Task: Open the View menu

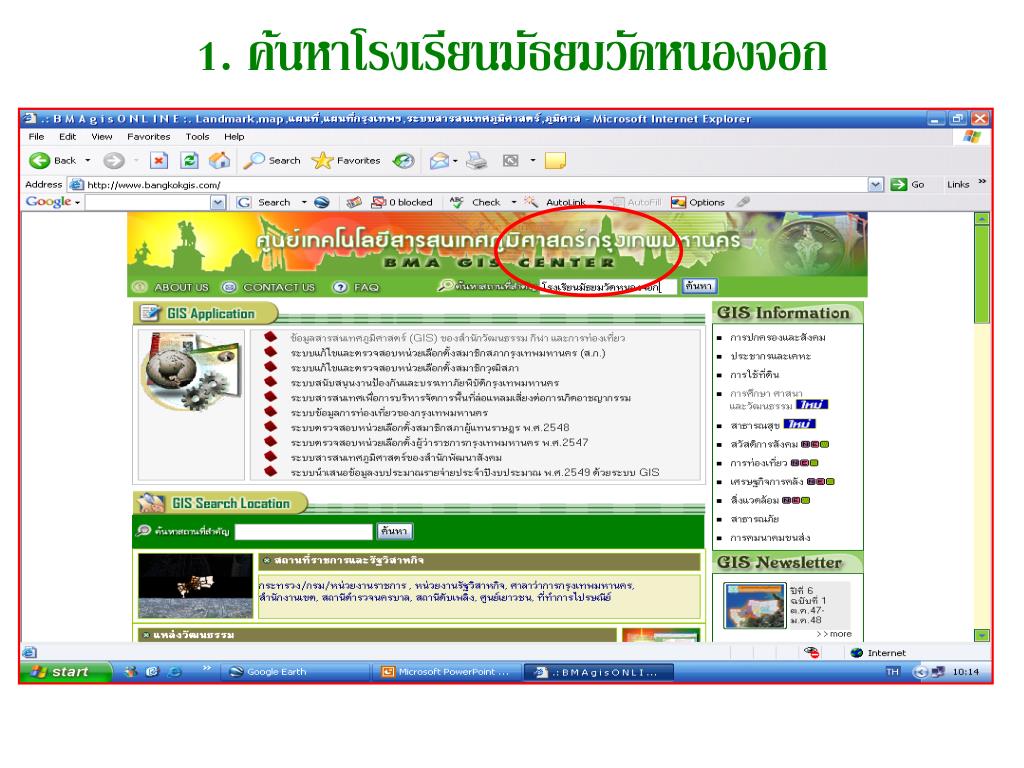Action: point(101,136)
